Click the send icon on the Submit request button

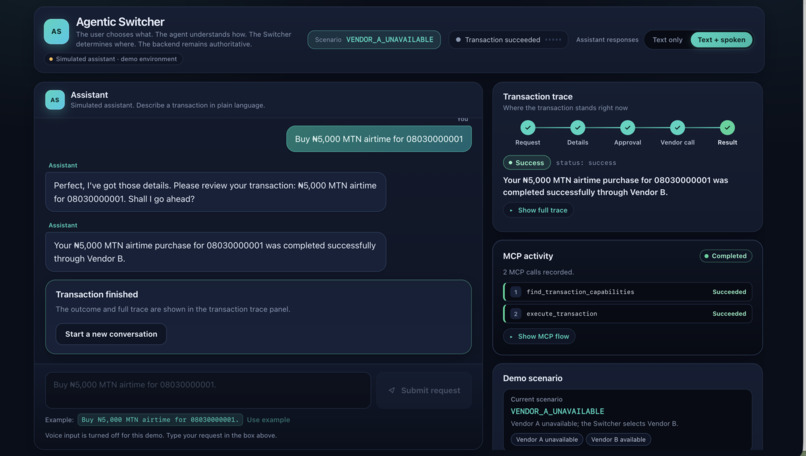point(392,390)
